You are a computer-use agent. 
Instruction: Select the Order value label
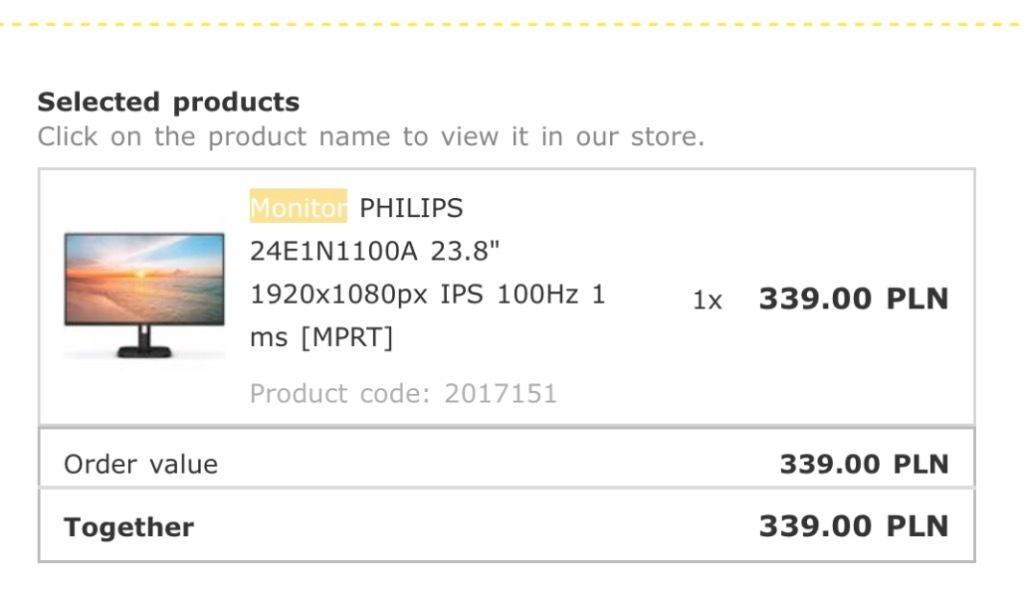tap(140, 464)
